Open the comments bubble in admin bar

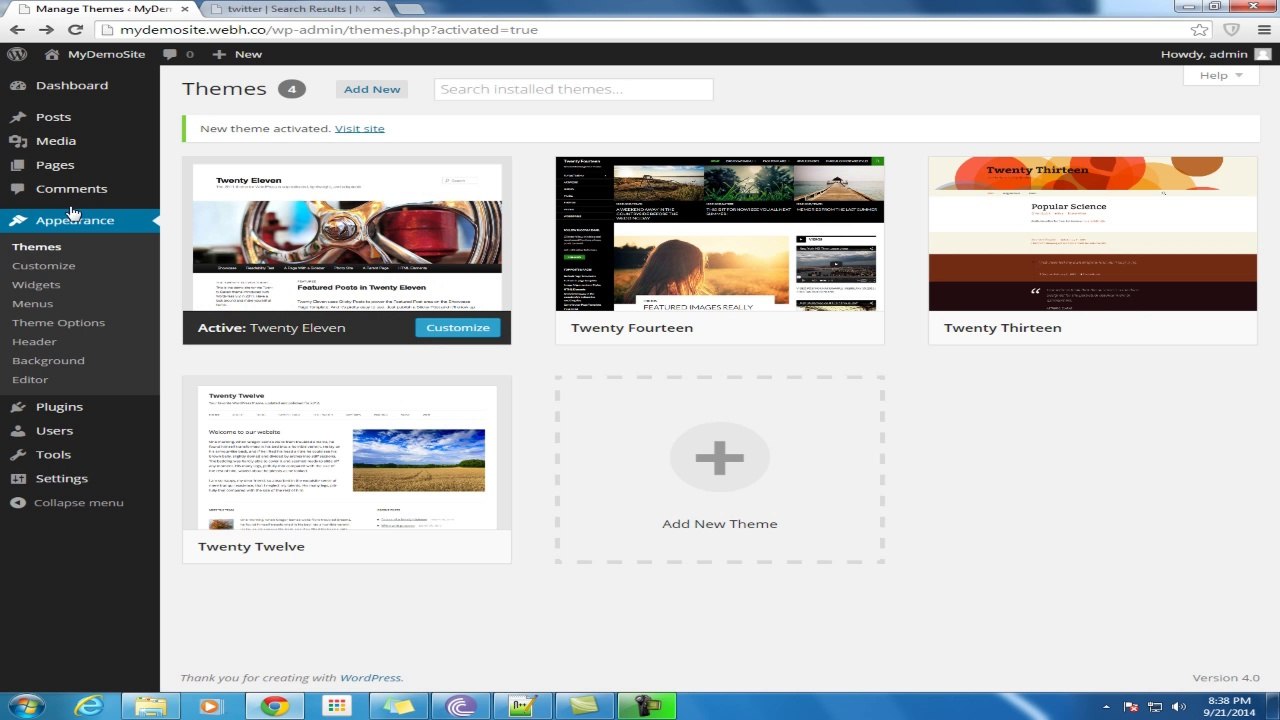[x=178, y=54]
